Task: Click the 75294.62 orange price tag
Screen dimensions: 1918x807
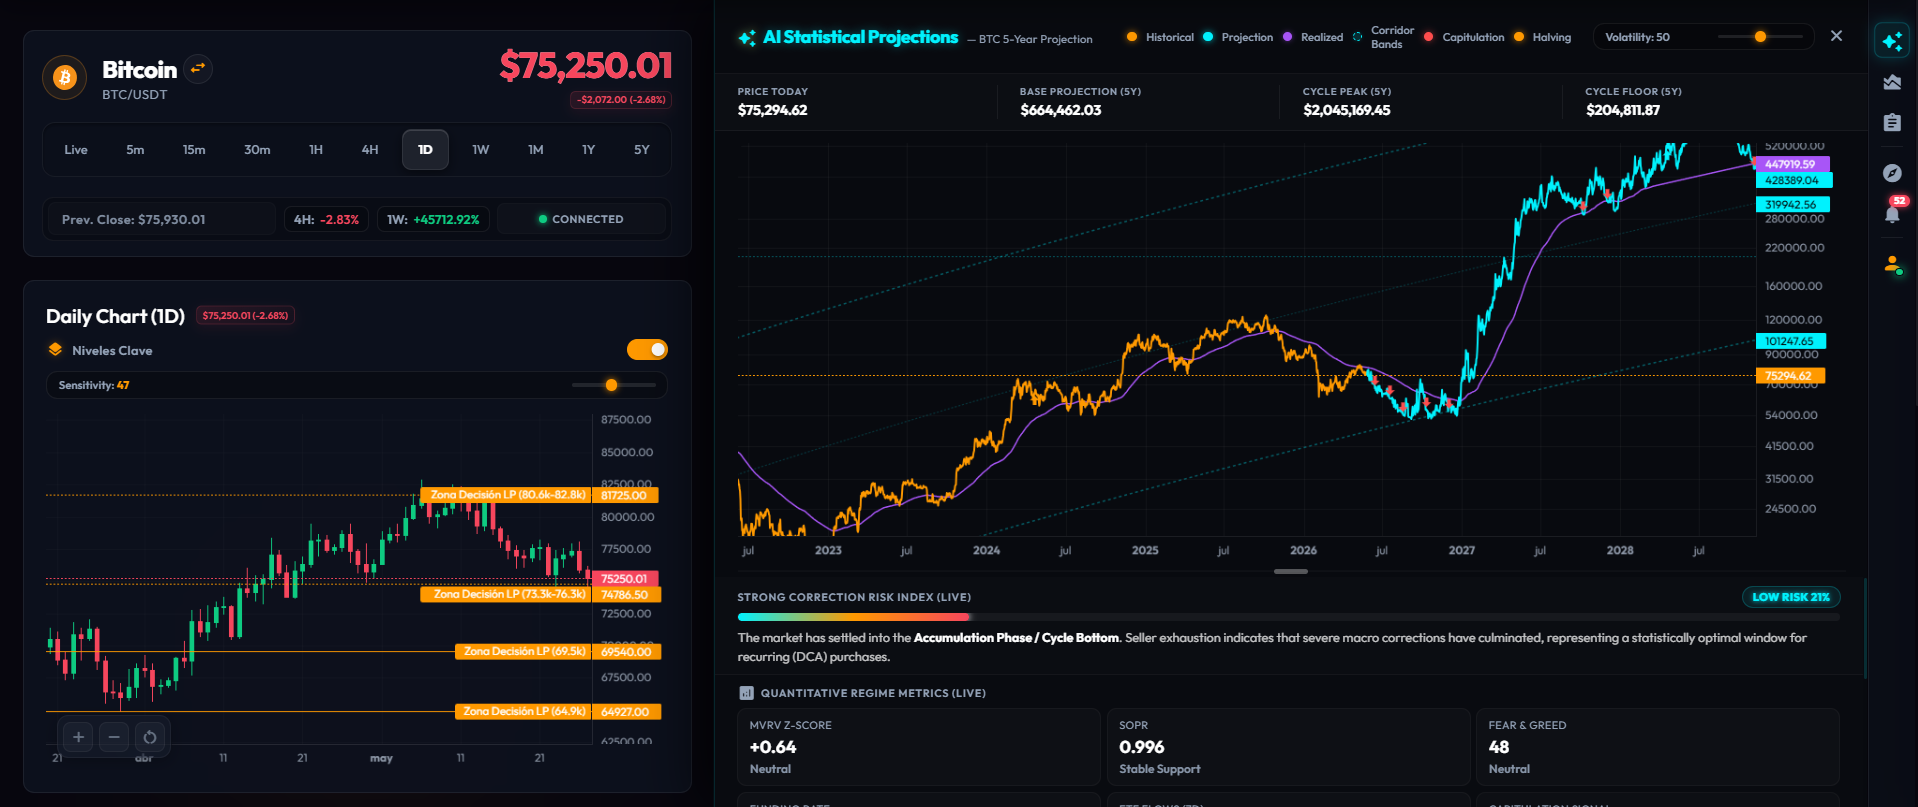Action: [1790, 376]
